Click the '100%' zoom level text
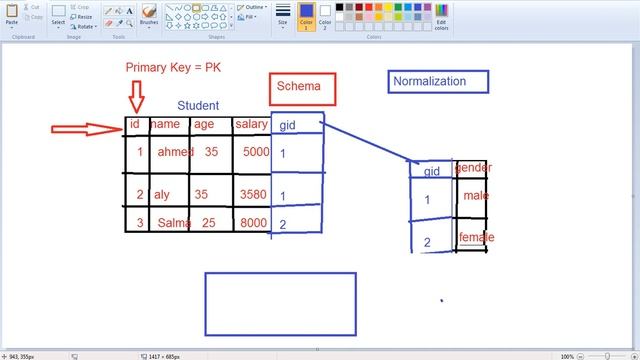The width and height of the screenshot is (640, 360). (x=567, y=357)
